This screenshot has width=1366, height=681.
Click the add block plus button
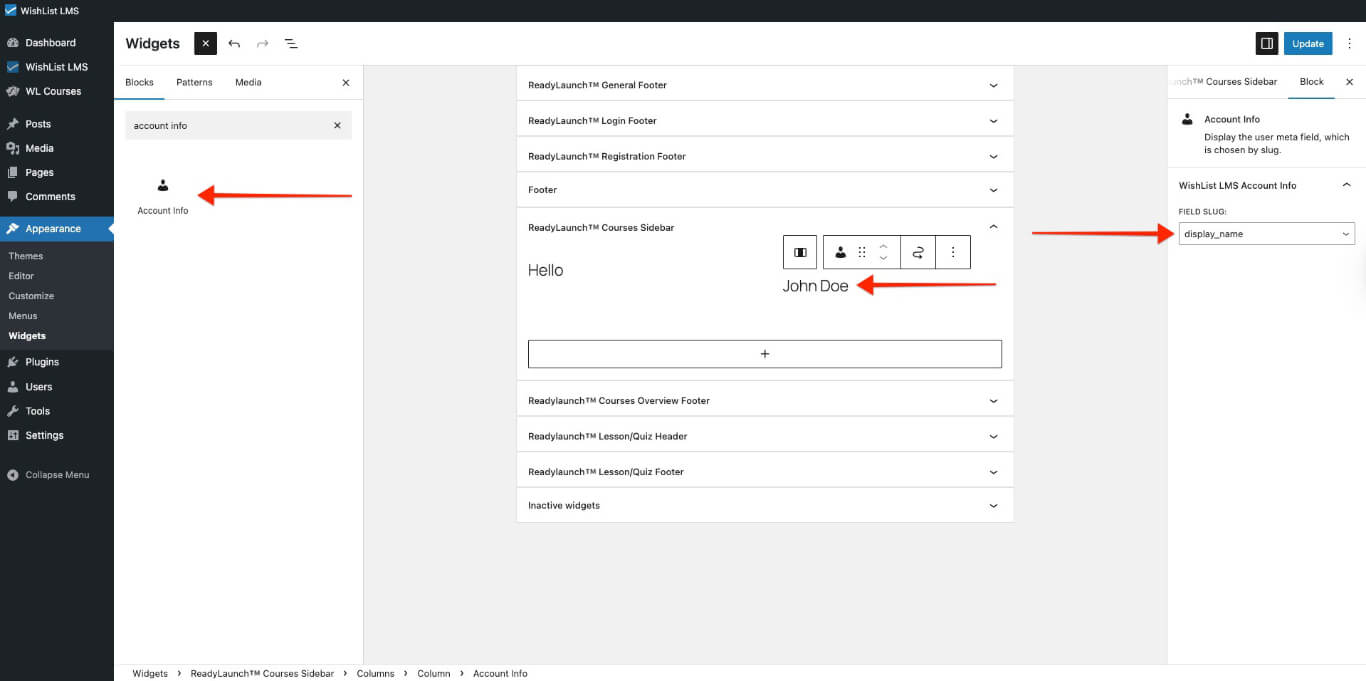pos(764,354)
